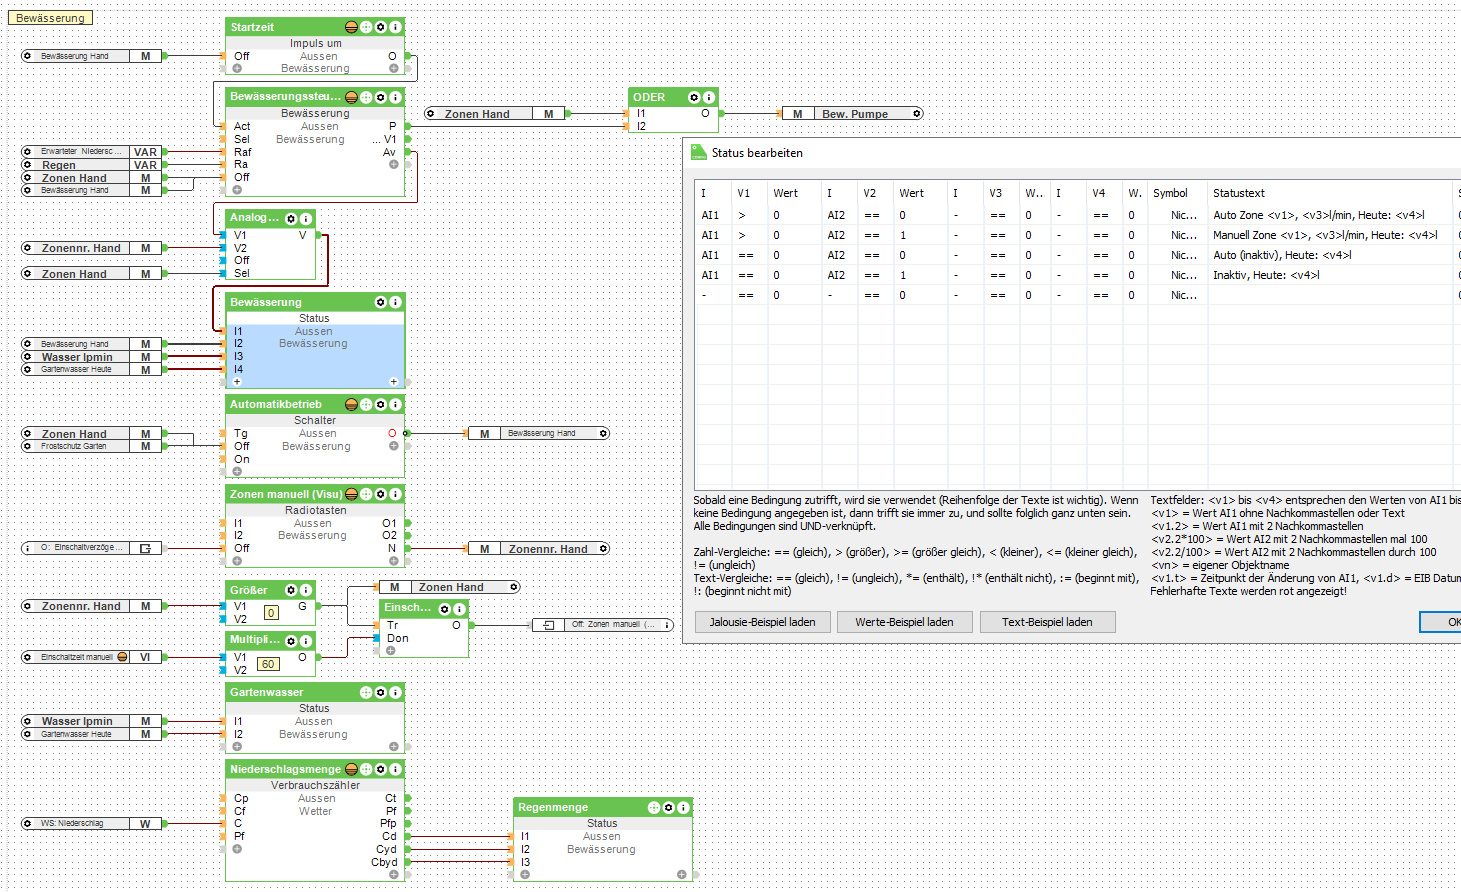Click orange striped icon on Bewässerungssteuerung block

[351, 97]
